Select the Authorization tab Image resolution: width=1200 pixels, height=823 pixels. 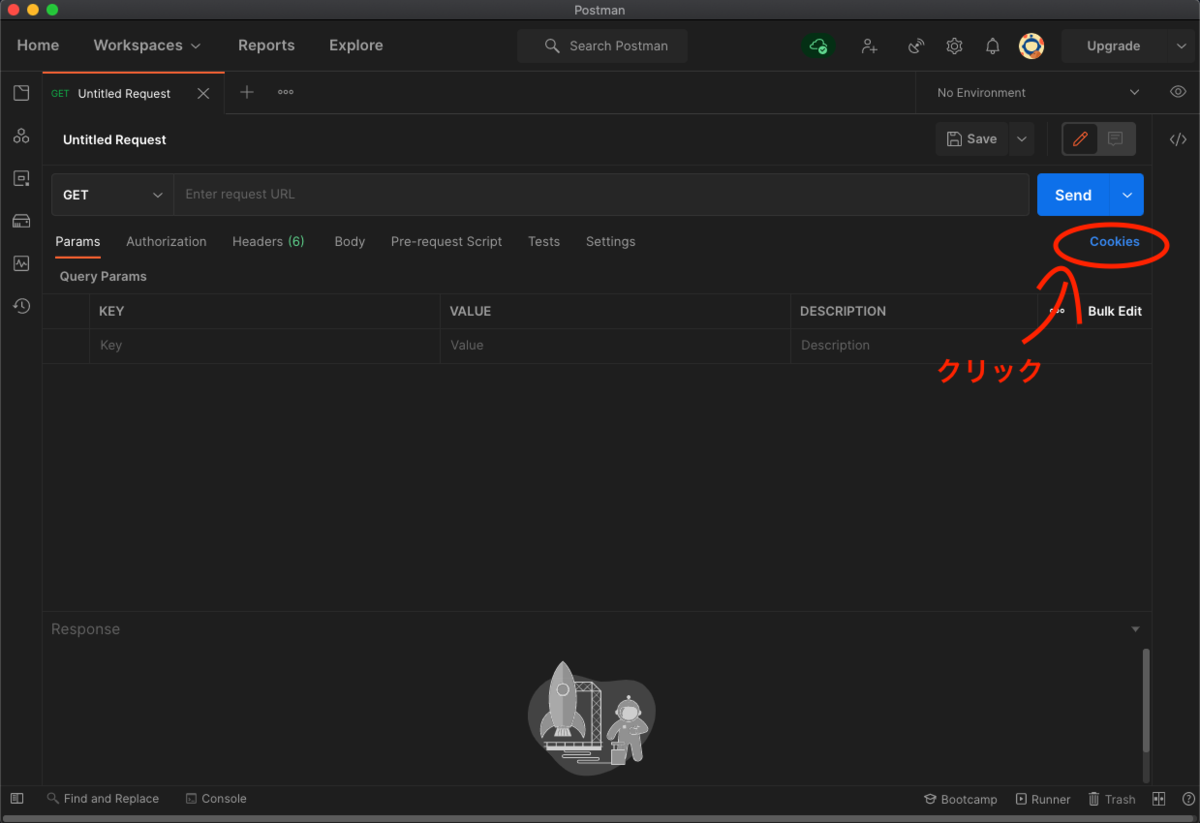click(x=166, y=242)
